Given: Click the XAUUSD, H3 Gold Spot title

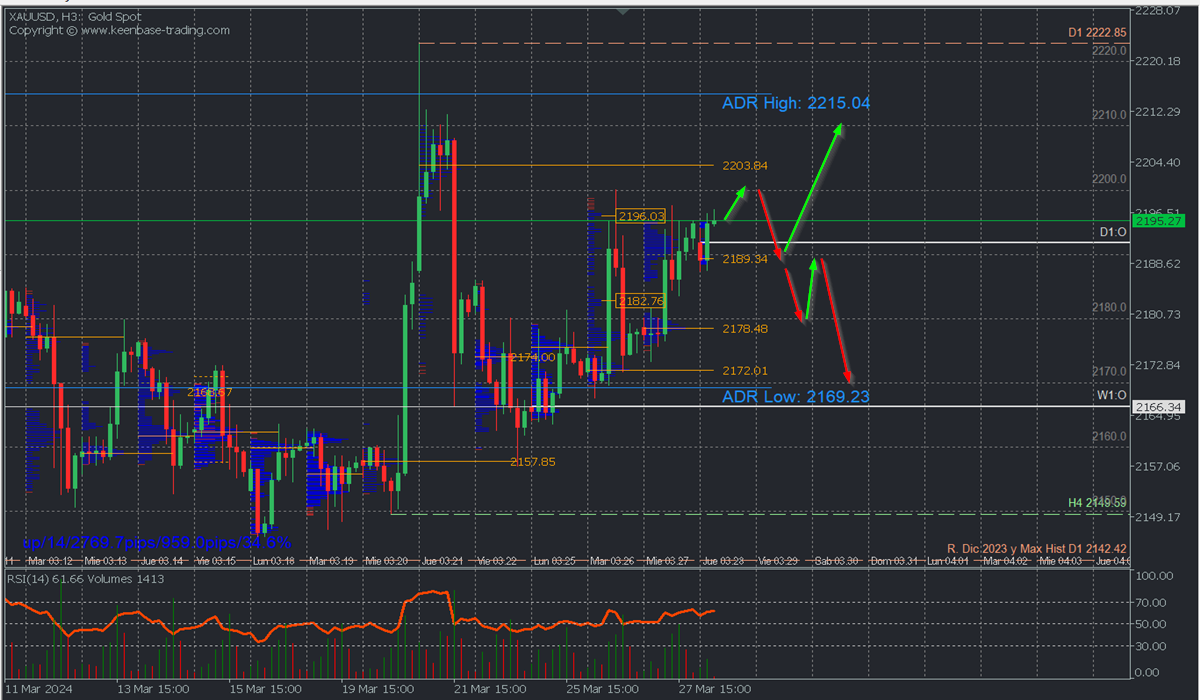Looking at the screenshot, I should [75, 17].
